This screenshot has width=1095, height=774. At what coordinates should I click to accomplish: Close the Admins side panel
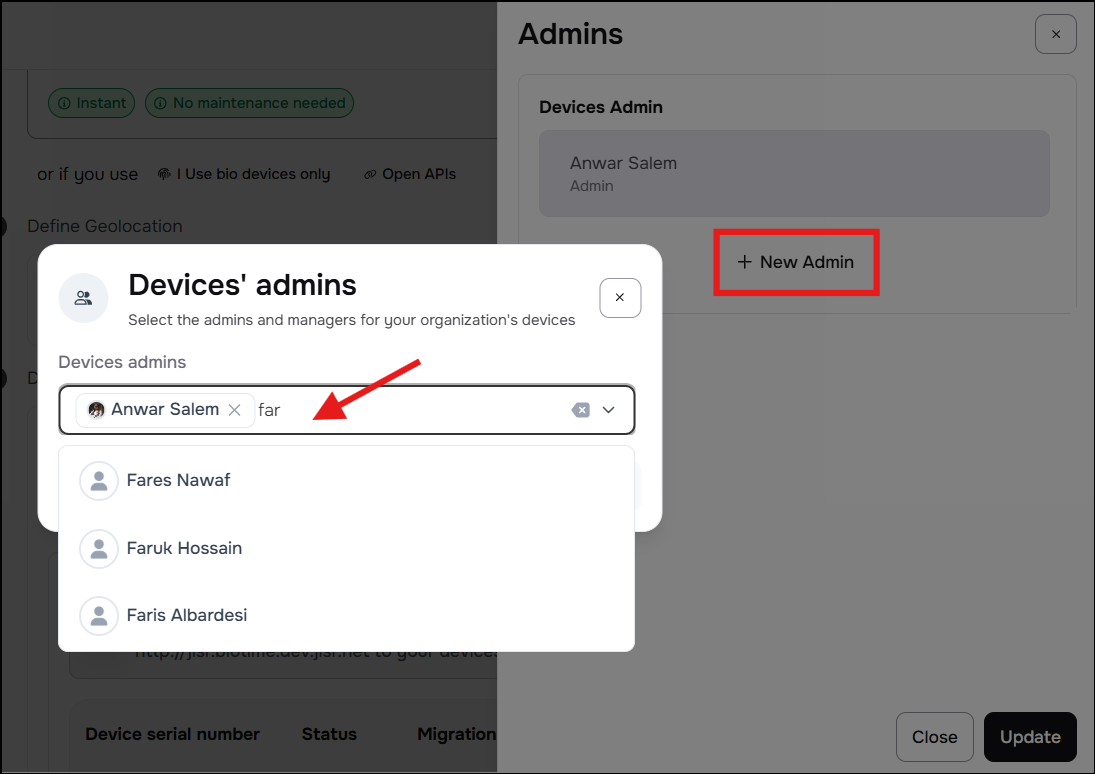[x=1056, y=34]
